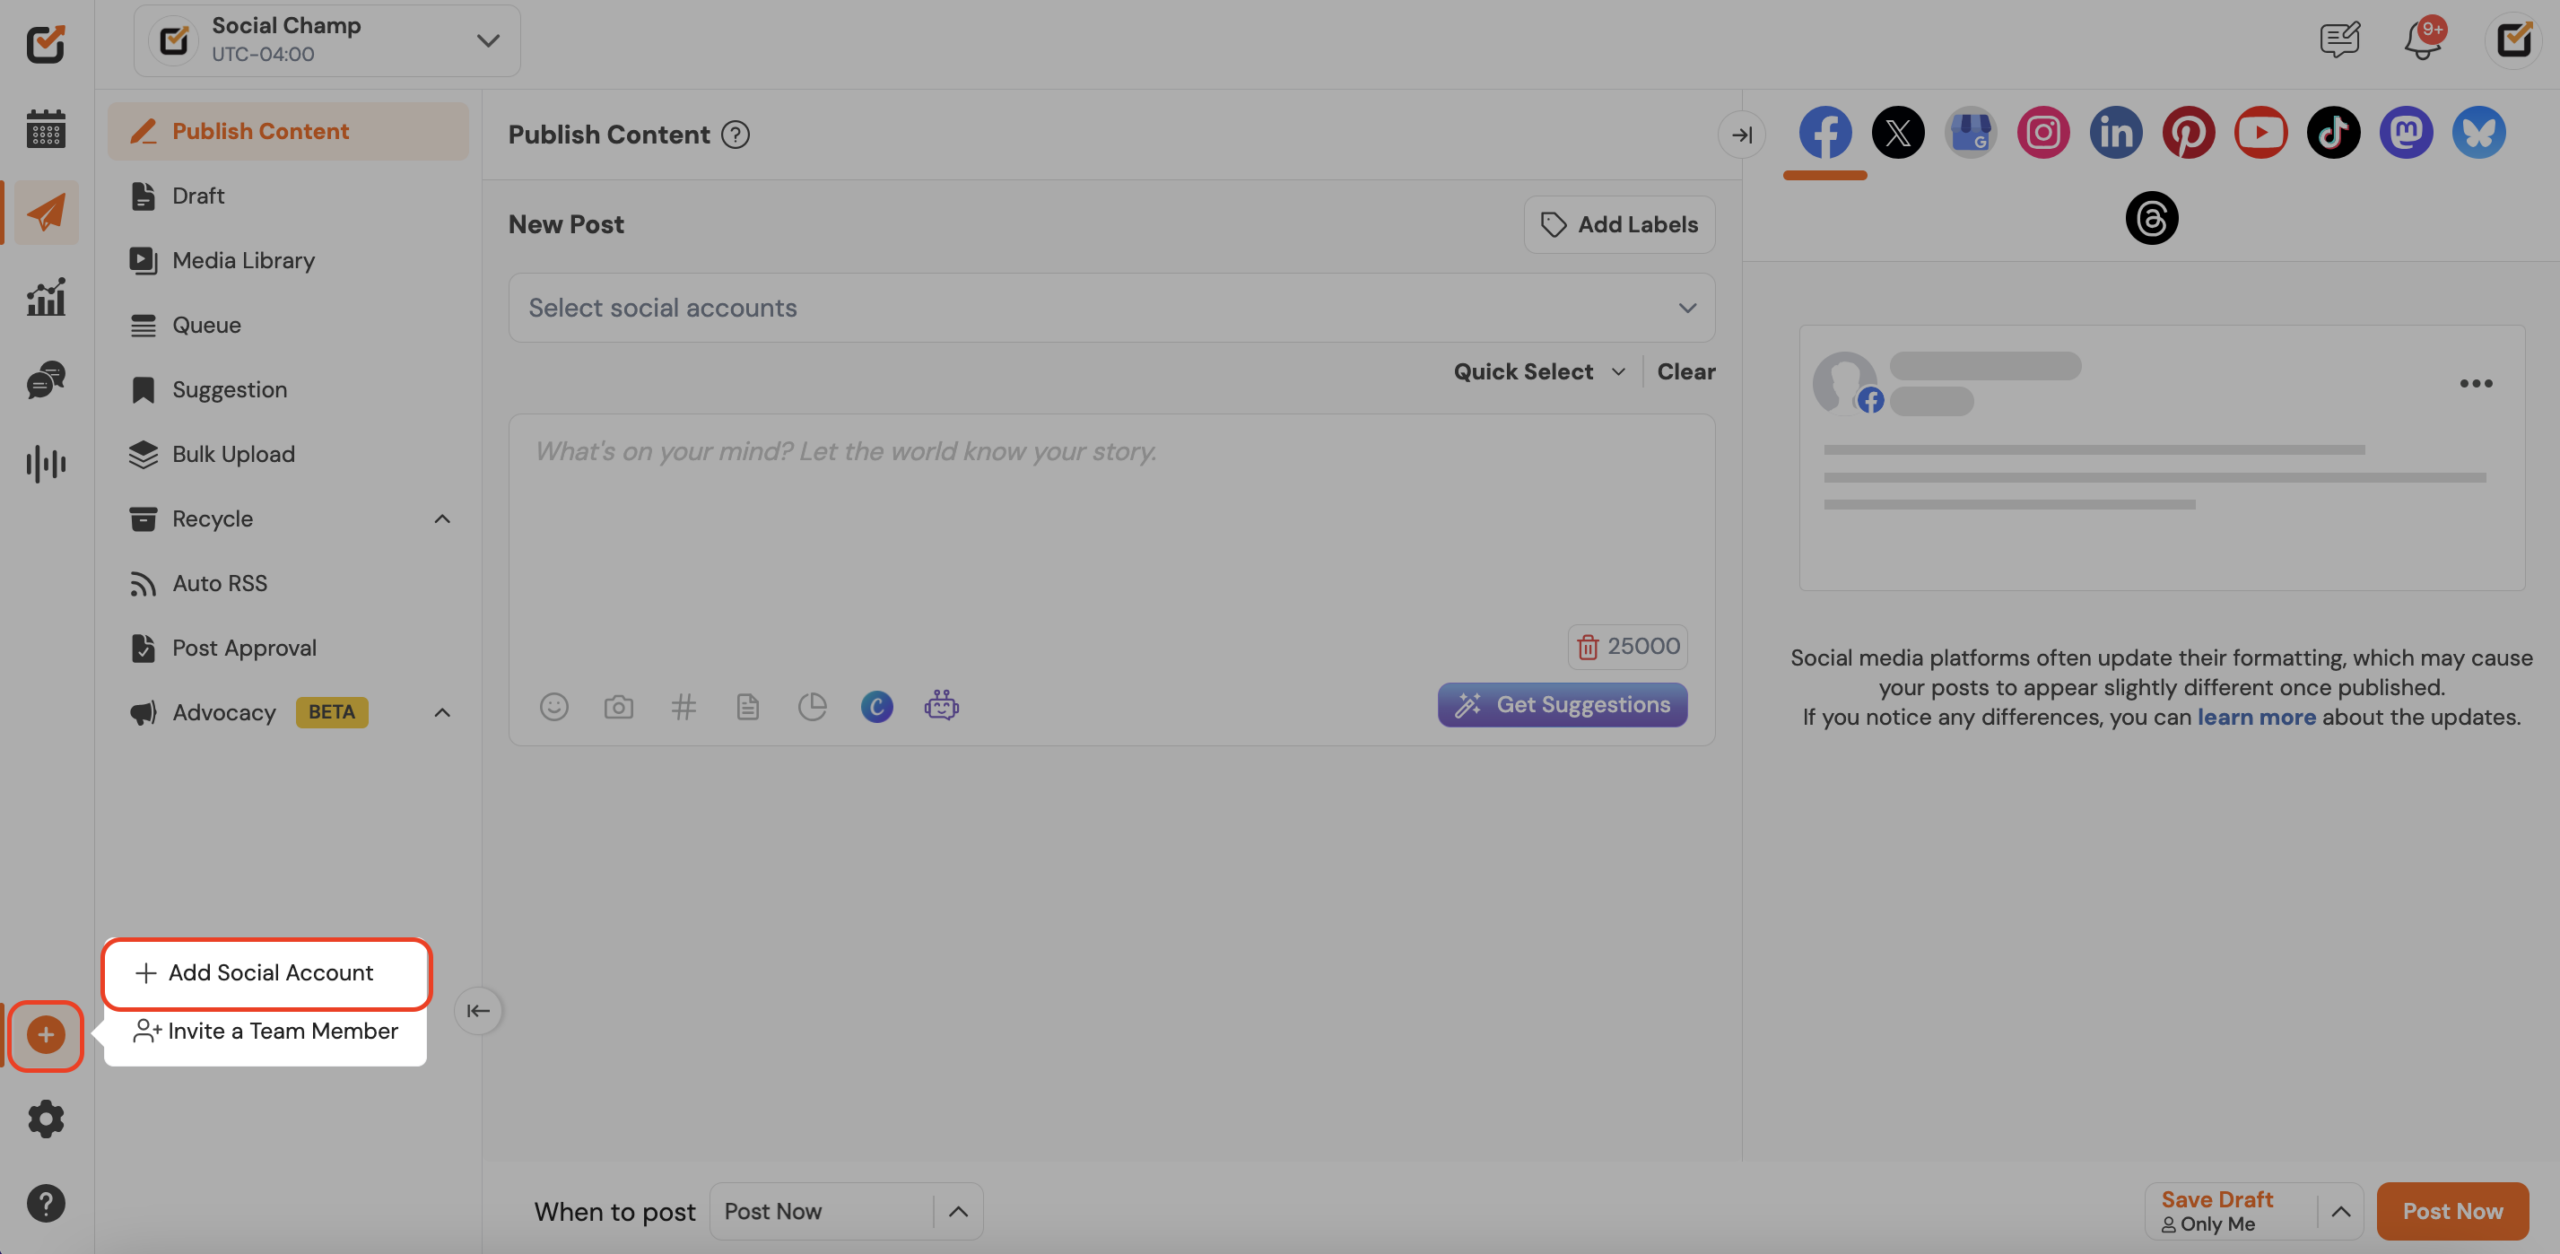Open Select social accounts dropdown
The image size is (2560, 1254).
[1110, 308]
